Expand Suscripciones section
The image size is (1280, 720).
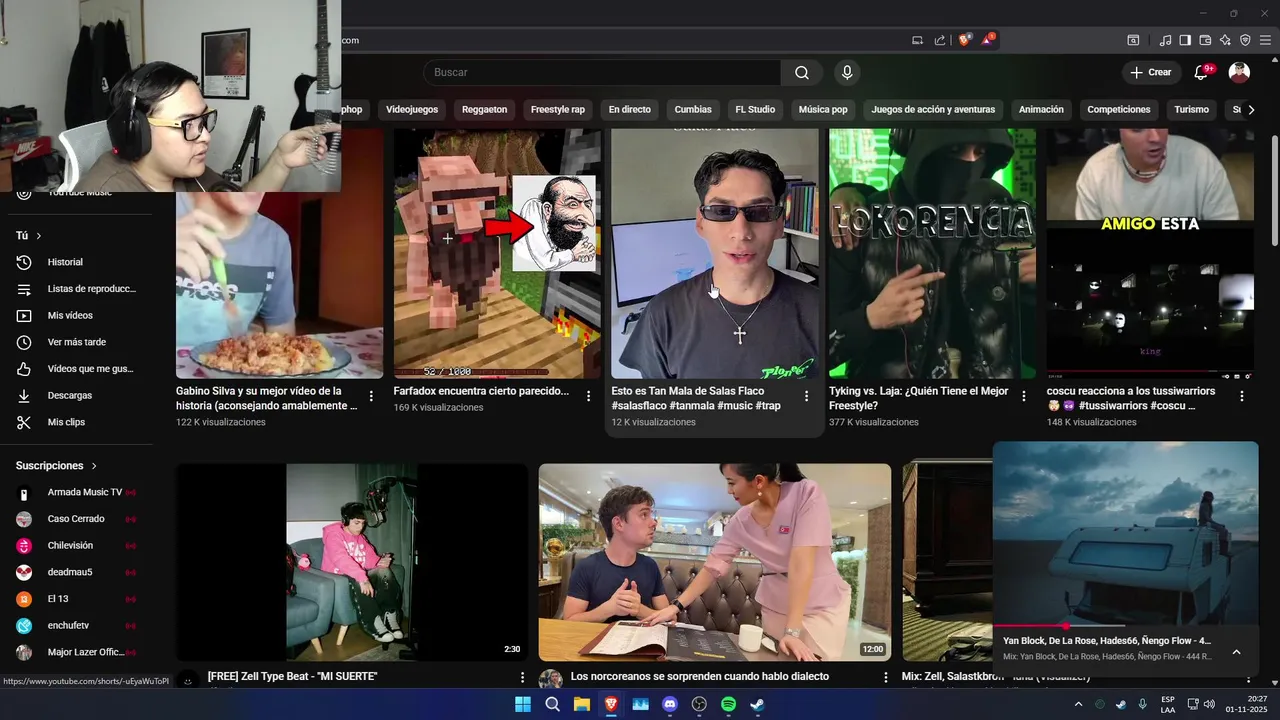pos(95,466)
